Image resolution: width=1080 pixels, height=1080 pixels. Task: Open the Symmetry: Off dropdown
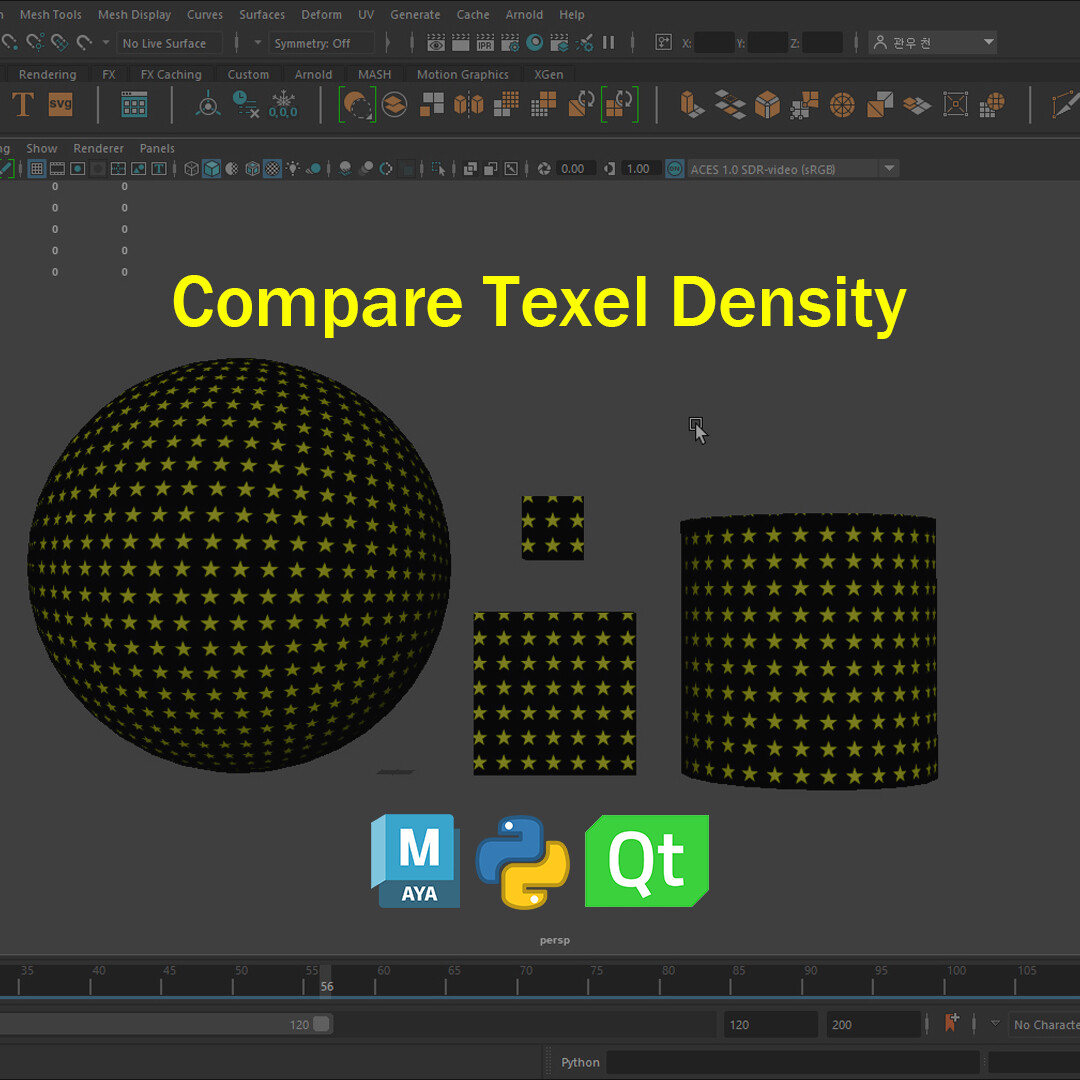coord(322,42)
